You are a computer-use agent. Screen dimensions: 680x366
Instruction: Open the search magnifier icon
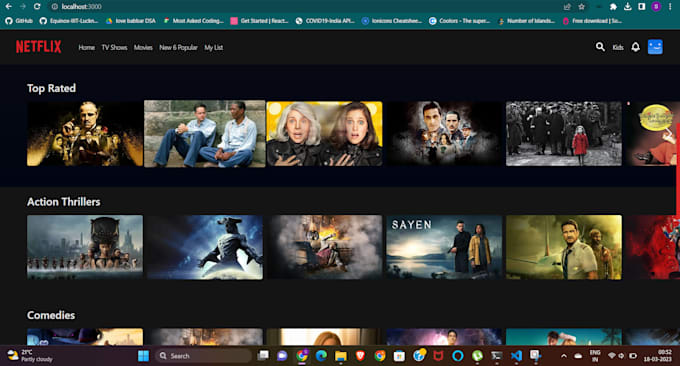(x=600, y=47)
